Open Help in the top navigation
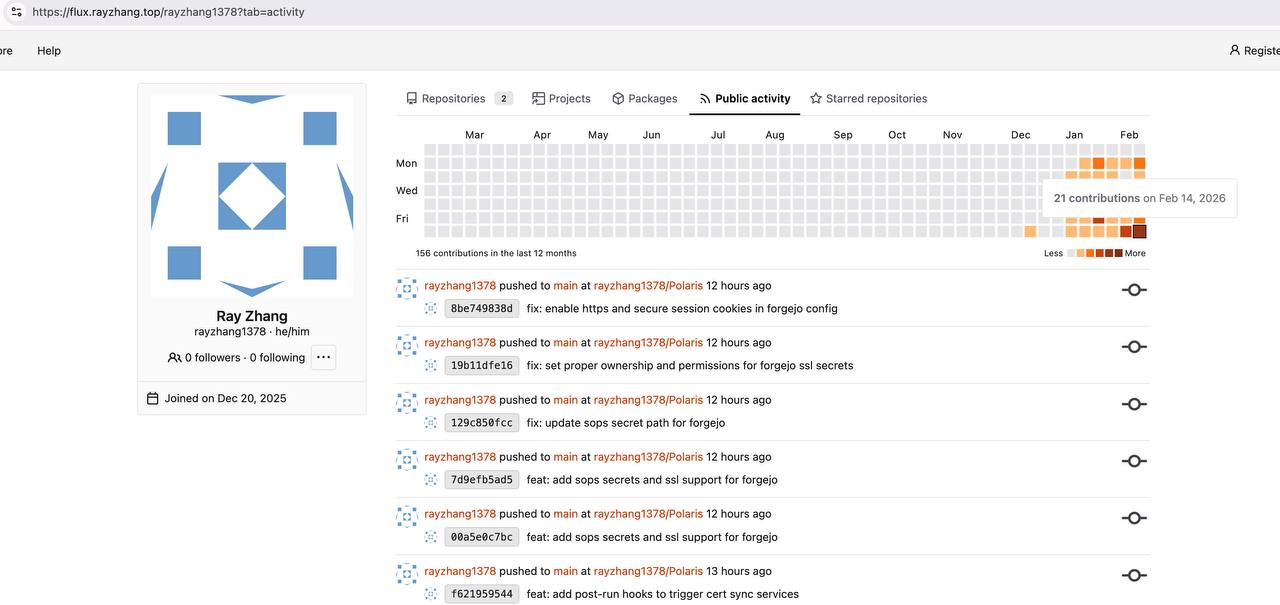This screenshot has height=605, width=1280. [49, 51]
